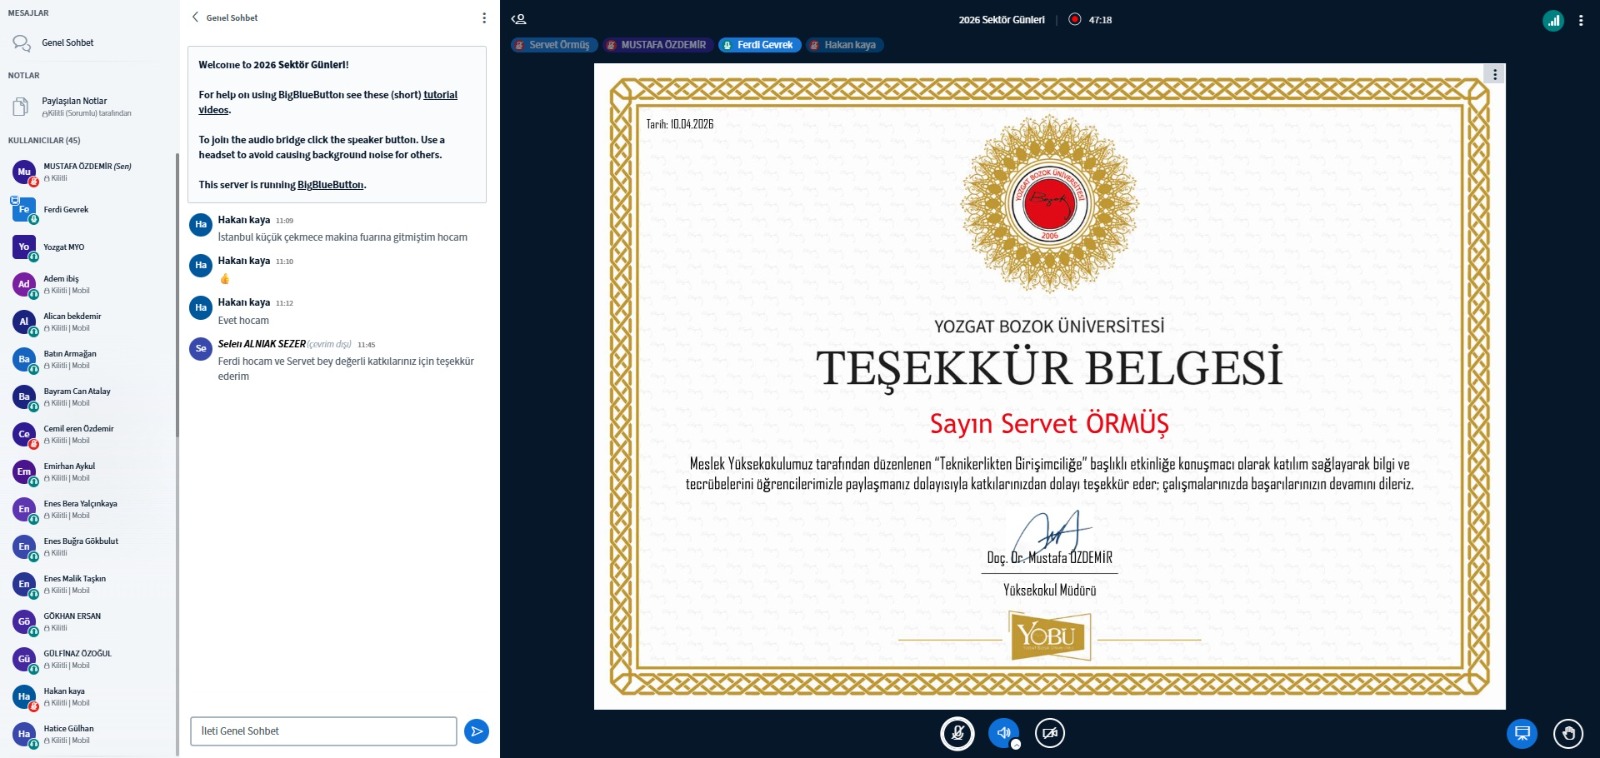Image resolution: width=1600 pixels, height=758 pixels.
Task: Open the tutorial videos link
Action: (x=440, y=95)
